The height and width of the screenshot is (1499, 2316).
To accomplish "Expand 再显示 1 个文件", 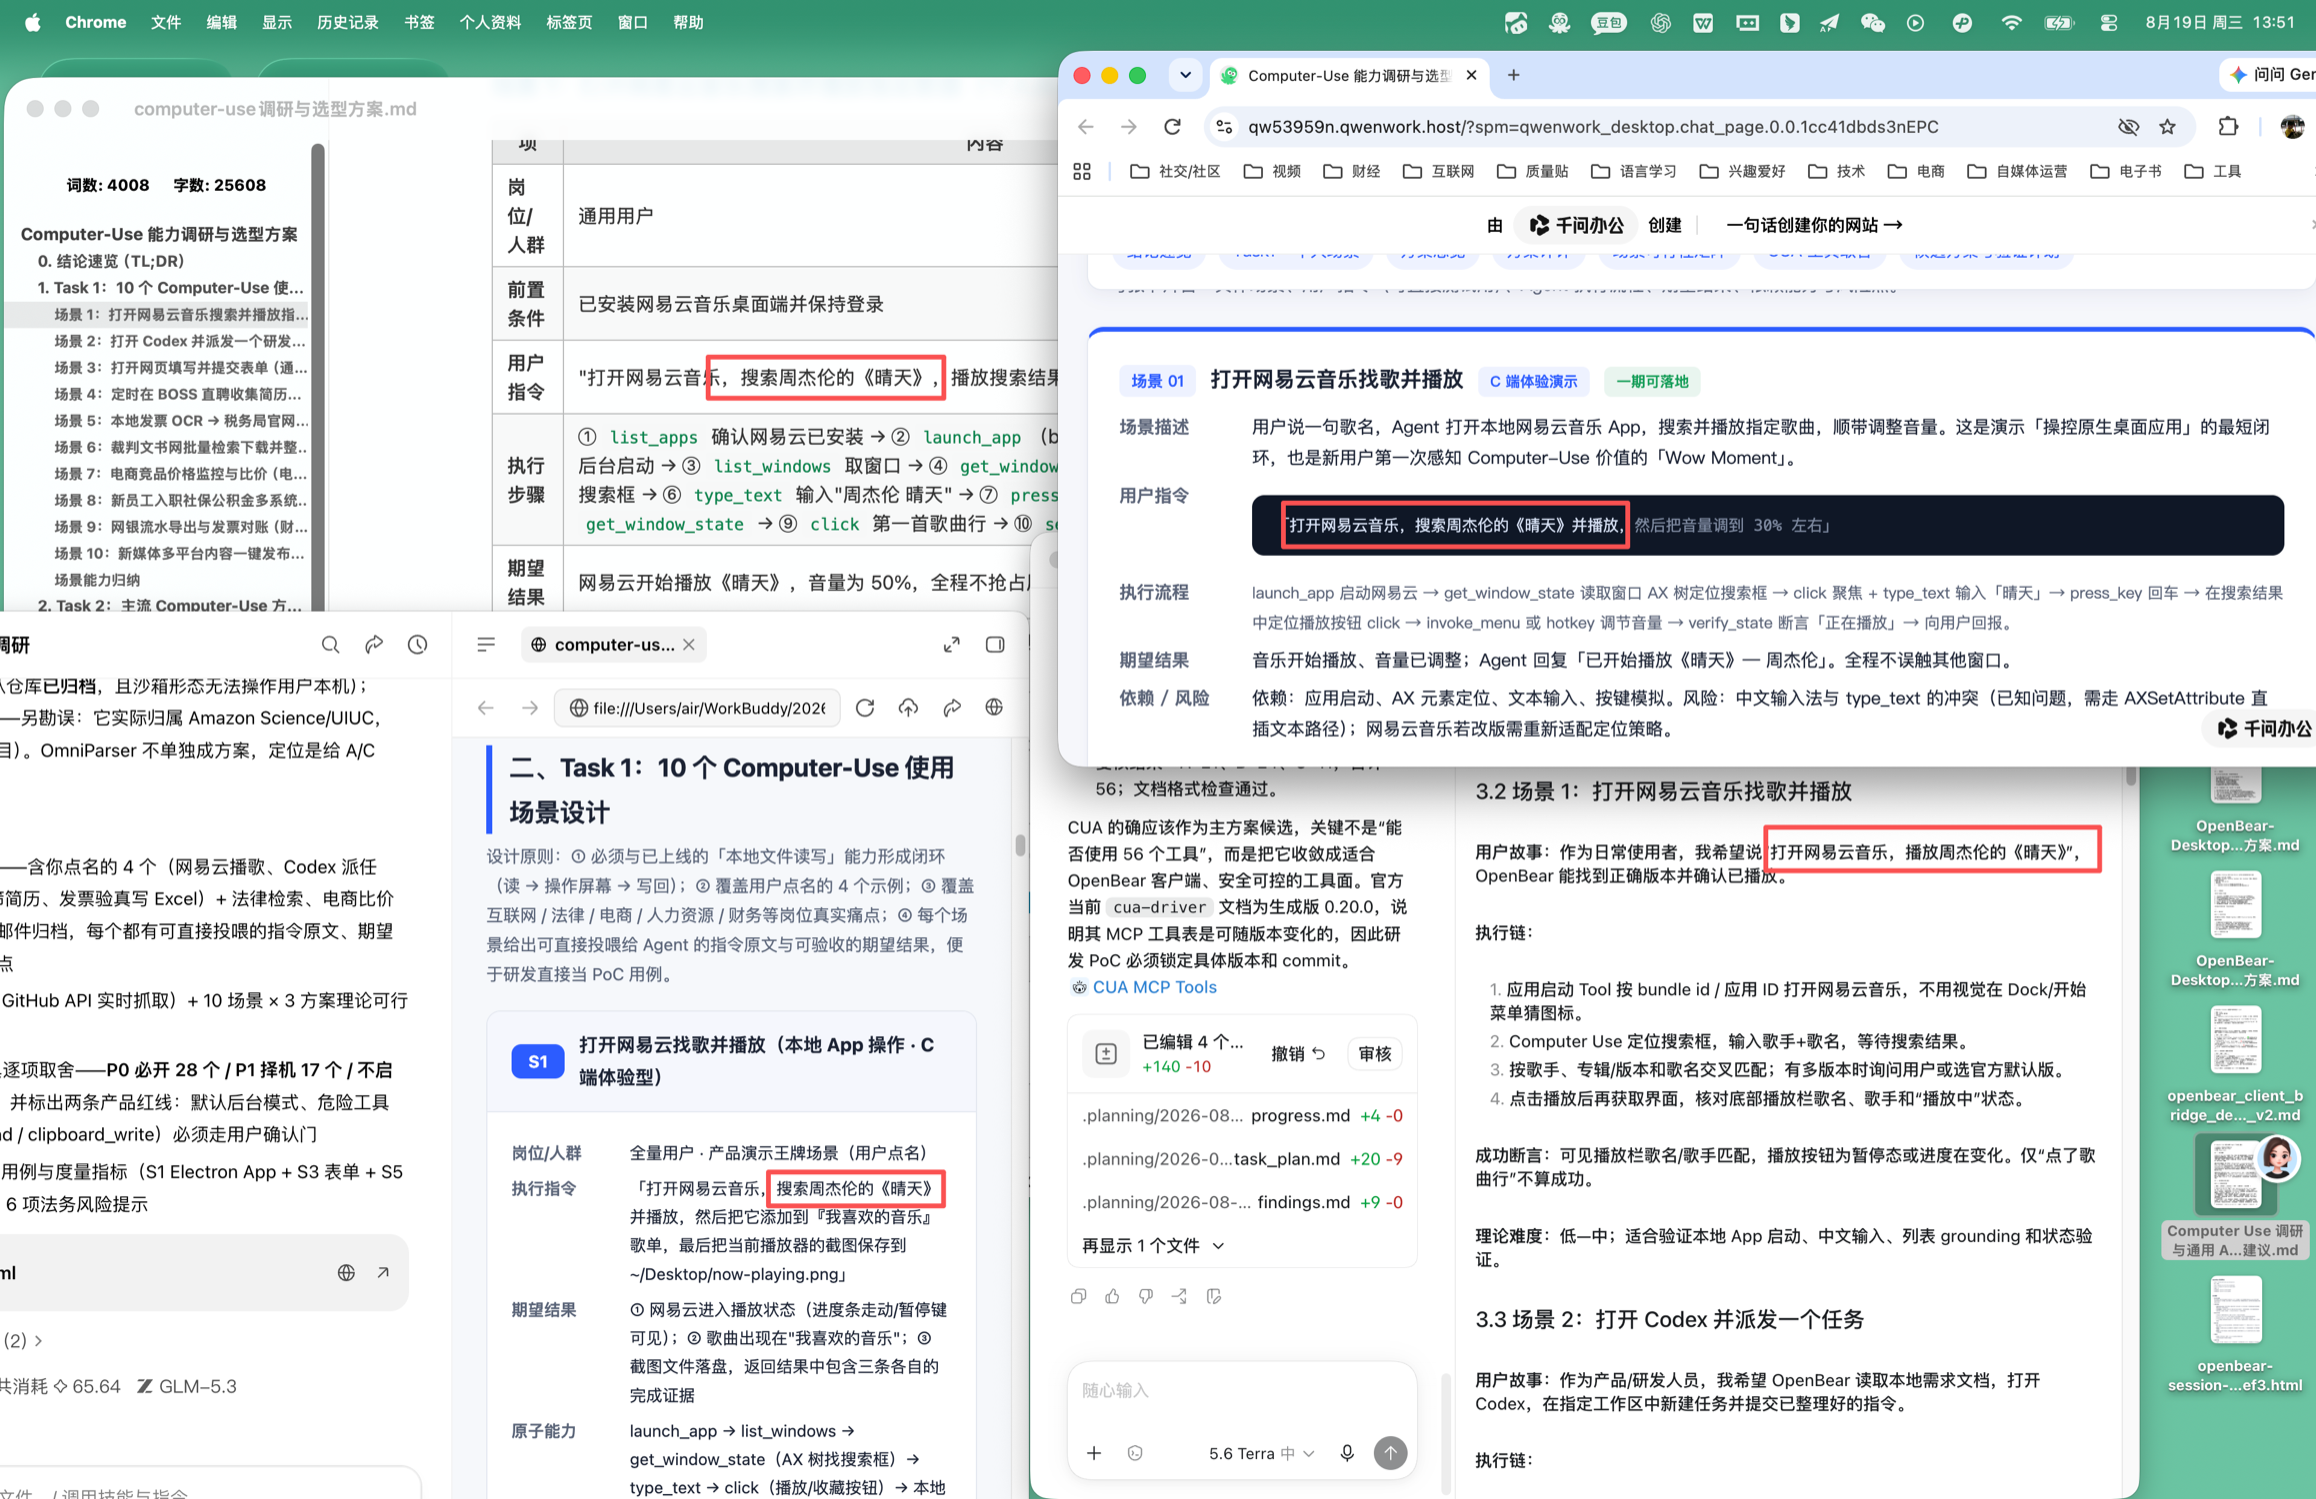I will pos(1153,1246).
